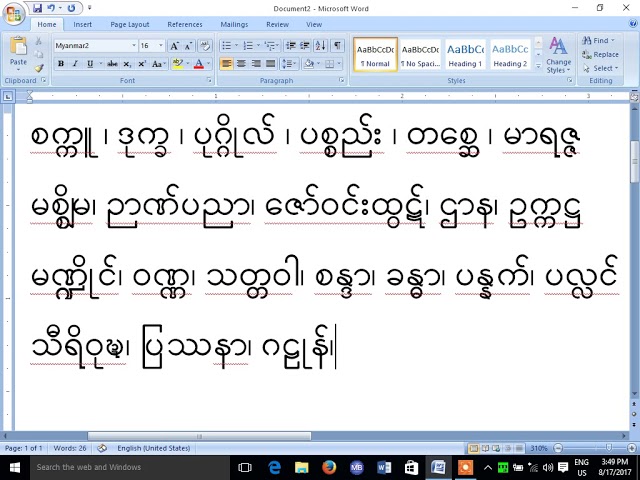Apply the Heading 2 style
Screen dimensions: 640x480
[510, 55]
